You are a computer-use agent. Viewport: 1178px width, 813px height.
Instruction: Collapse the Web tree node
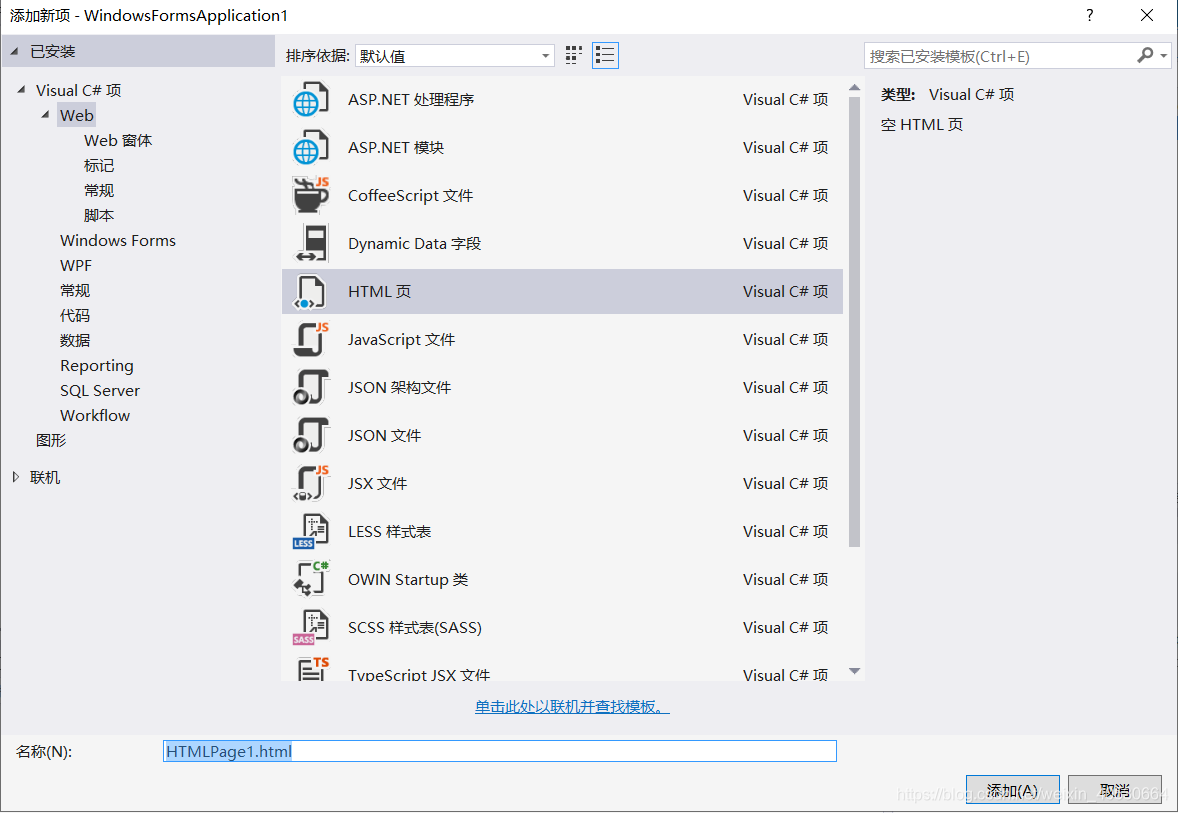(44, 115)
